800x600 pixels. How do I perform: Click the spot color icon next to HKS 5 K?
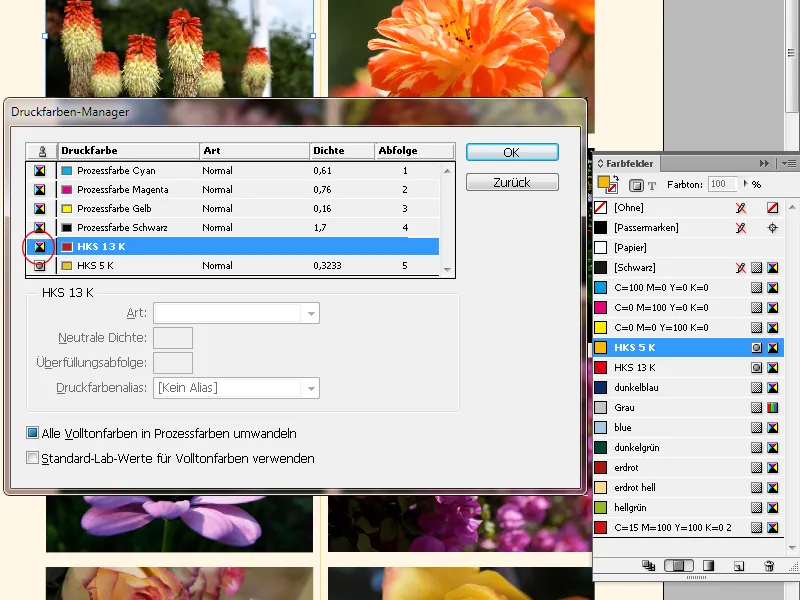point(758,347)
